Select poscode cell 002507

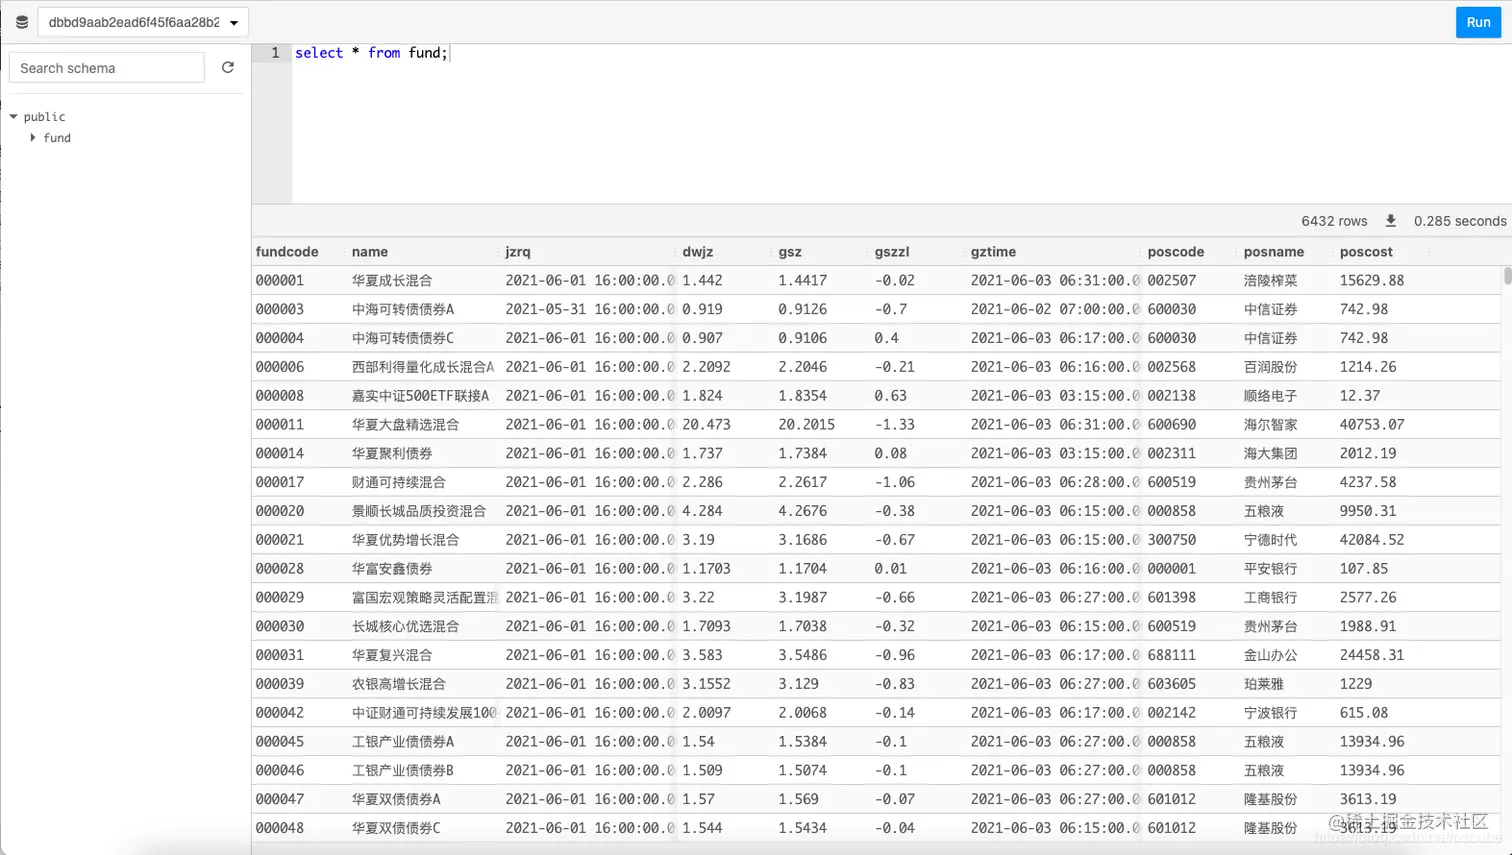tap(1172, 281)
